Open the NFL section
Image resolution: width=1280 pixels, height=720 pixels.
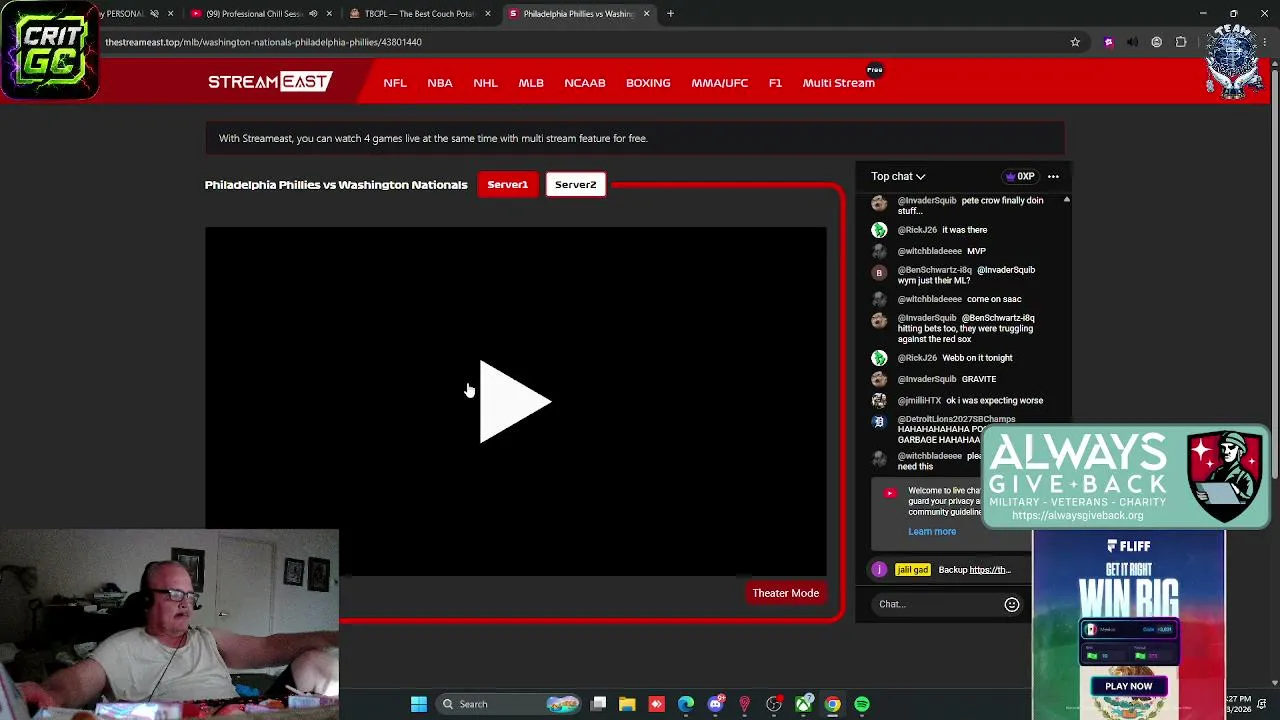(395, 83)
